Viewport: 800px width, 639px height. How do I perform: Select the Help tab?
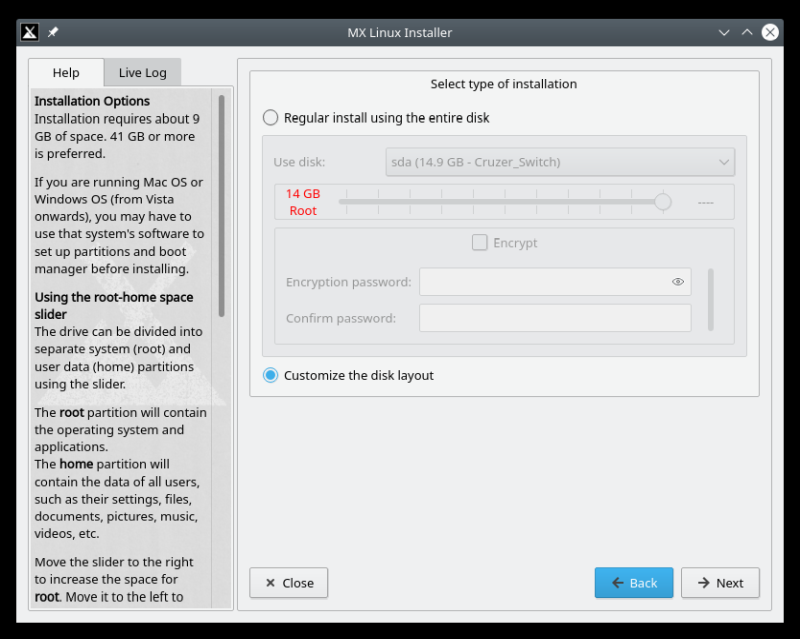click(x=66, y=72)
